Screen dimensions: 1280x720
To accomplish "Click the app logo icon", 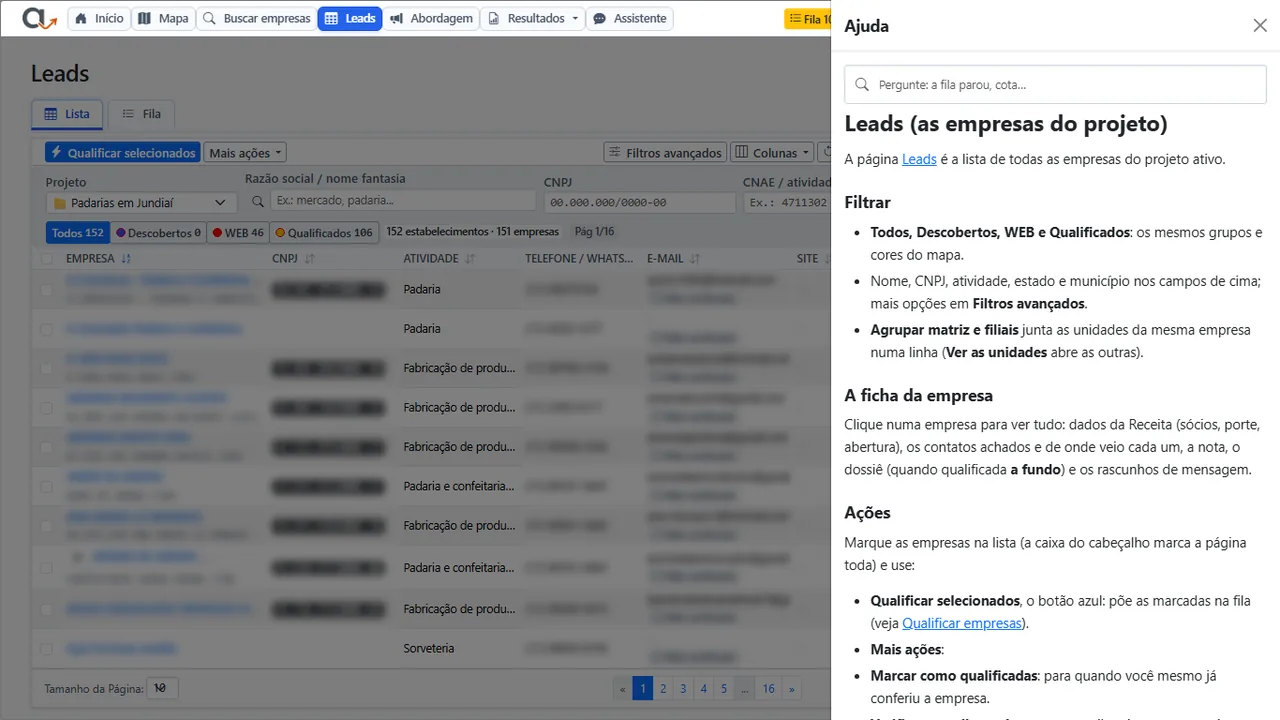I will coord(38,18).
